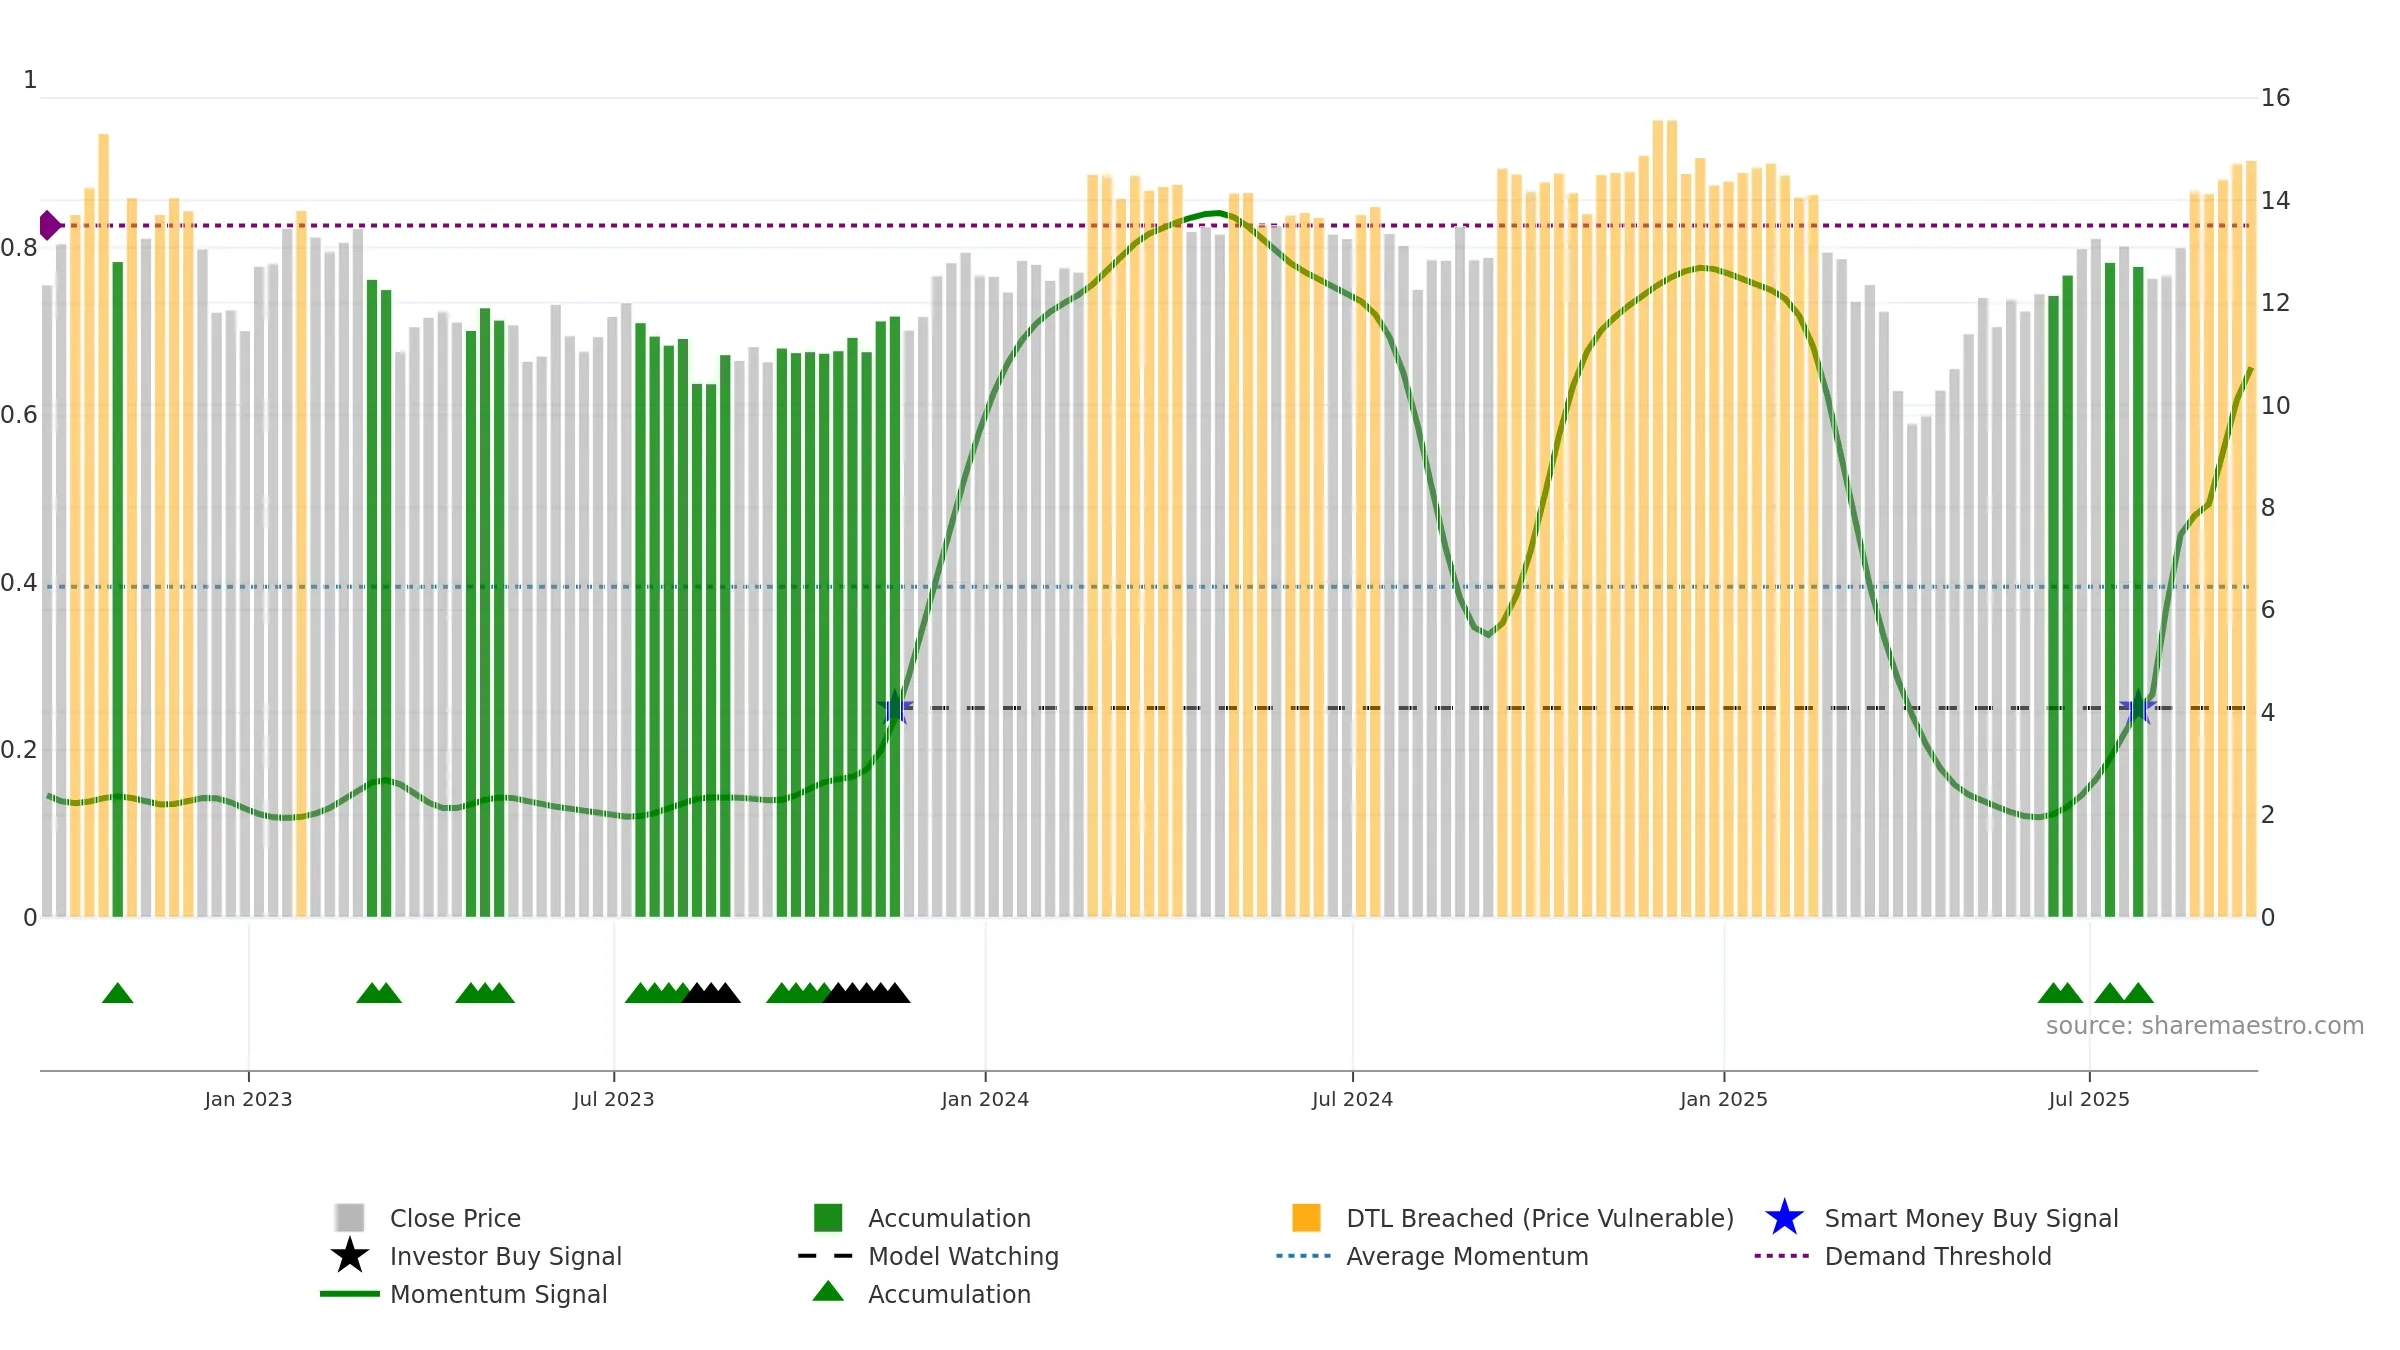The width and height of the screenshot is (2400, 1350).
Task: Click the green Accumulation square legend swatch
Action: (x=828, y=1218)
